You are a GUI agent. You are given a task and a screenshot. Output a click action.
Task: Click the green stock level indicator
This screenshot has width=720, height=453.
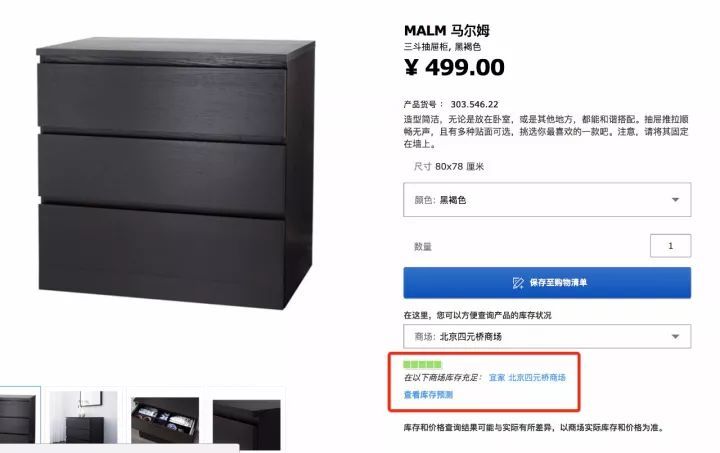(422, 364)
